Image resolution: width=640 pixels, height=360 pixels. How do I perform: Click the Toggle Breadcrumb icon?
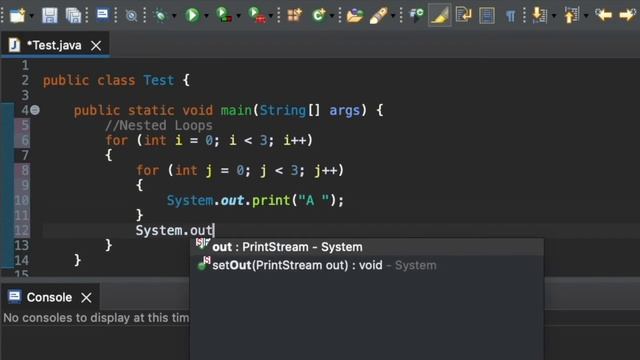(x=416, y=16)
